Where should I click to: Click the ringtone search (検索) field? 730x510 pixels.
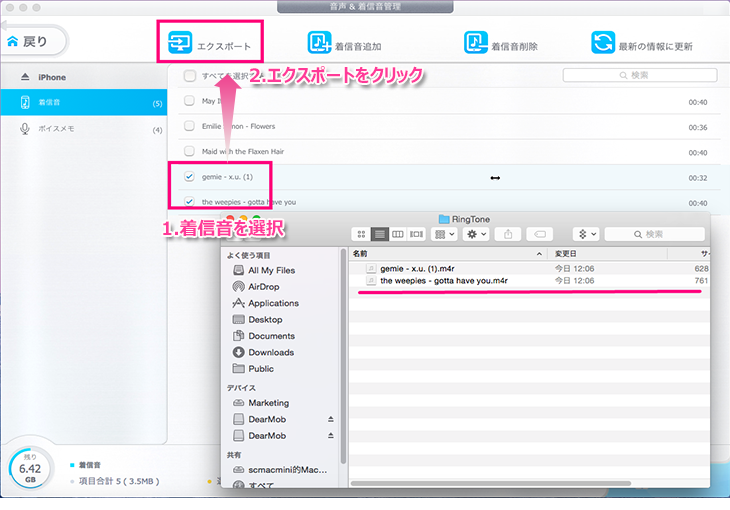pos(640,75)
